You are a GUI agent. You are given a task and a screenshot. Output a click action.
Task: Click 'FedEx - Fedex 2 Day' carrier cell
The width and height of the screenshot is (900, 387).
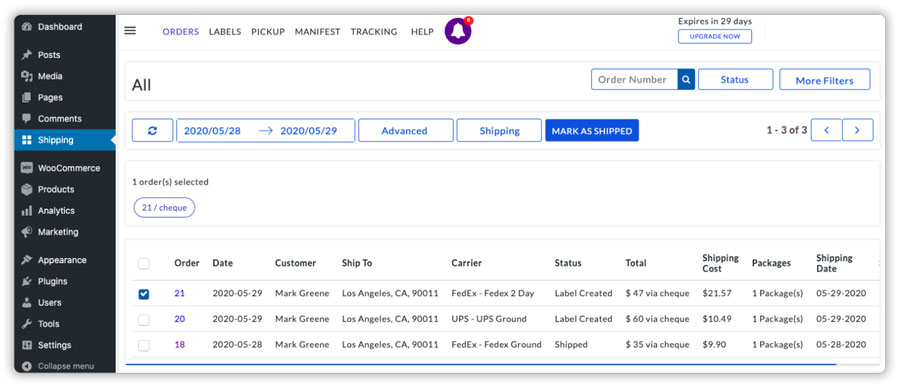[x=493, y=293]
